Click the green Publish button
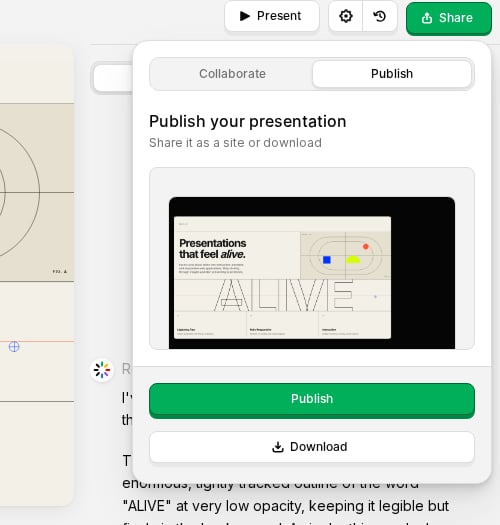This screenshot has width=500, height=525. click(x=312, y=400)
